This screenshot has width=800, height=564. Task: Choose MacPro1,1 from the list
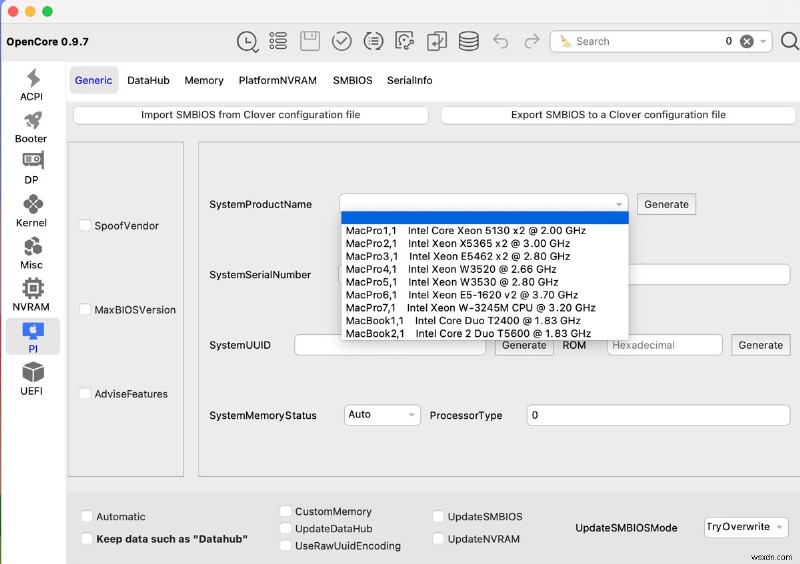coord(484,230)
